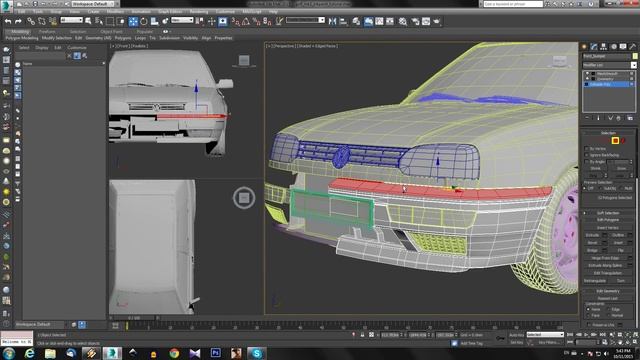
Task: Click the Auto Key button
Action: point(516,335)
